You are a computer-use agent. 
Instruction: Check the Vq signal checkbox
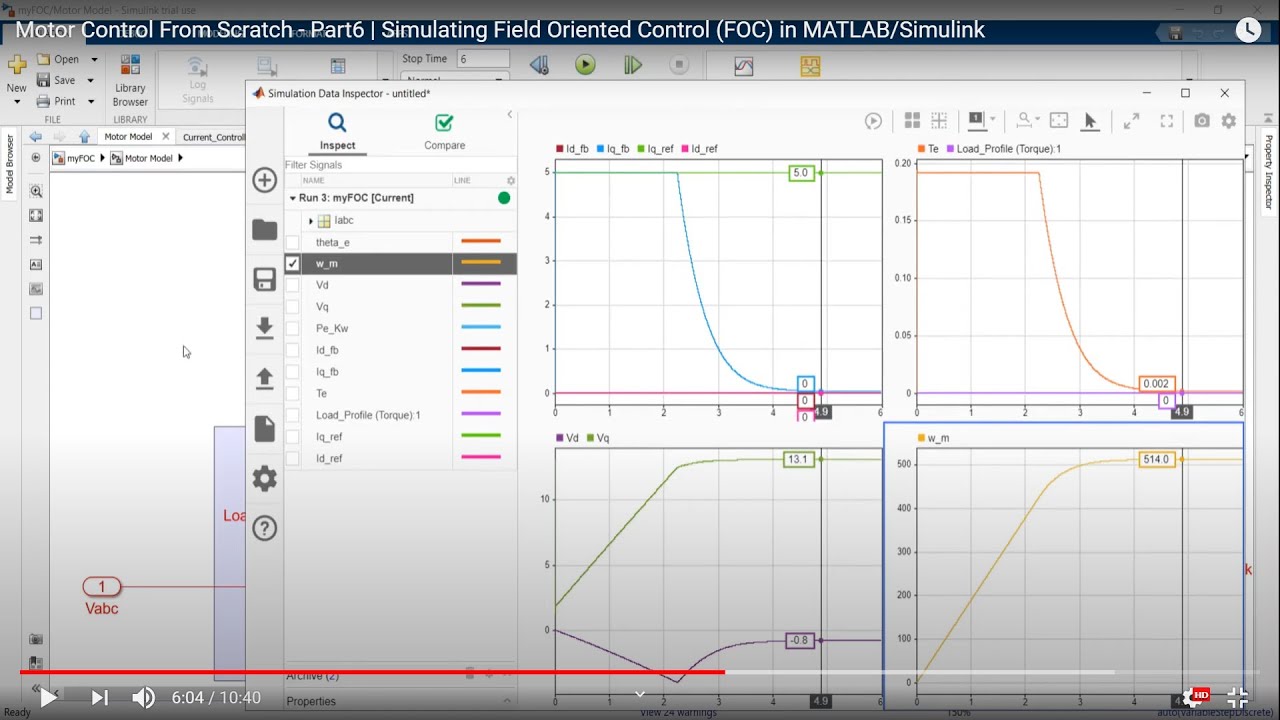[292, 307]
